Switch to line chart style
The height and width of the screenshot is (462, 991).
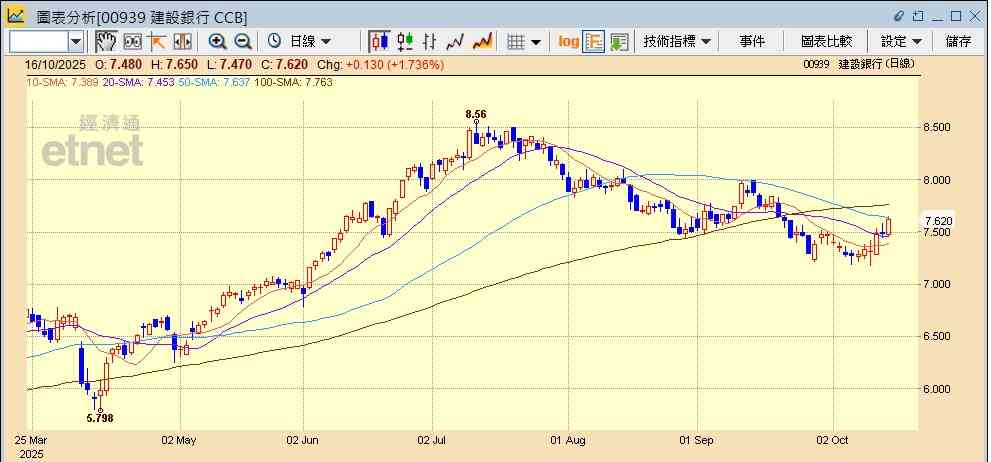[456, 41]
